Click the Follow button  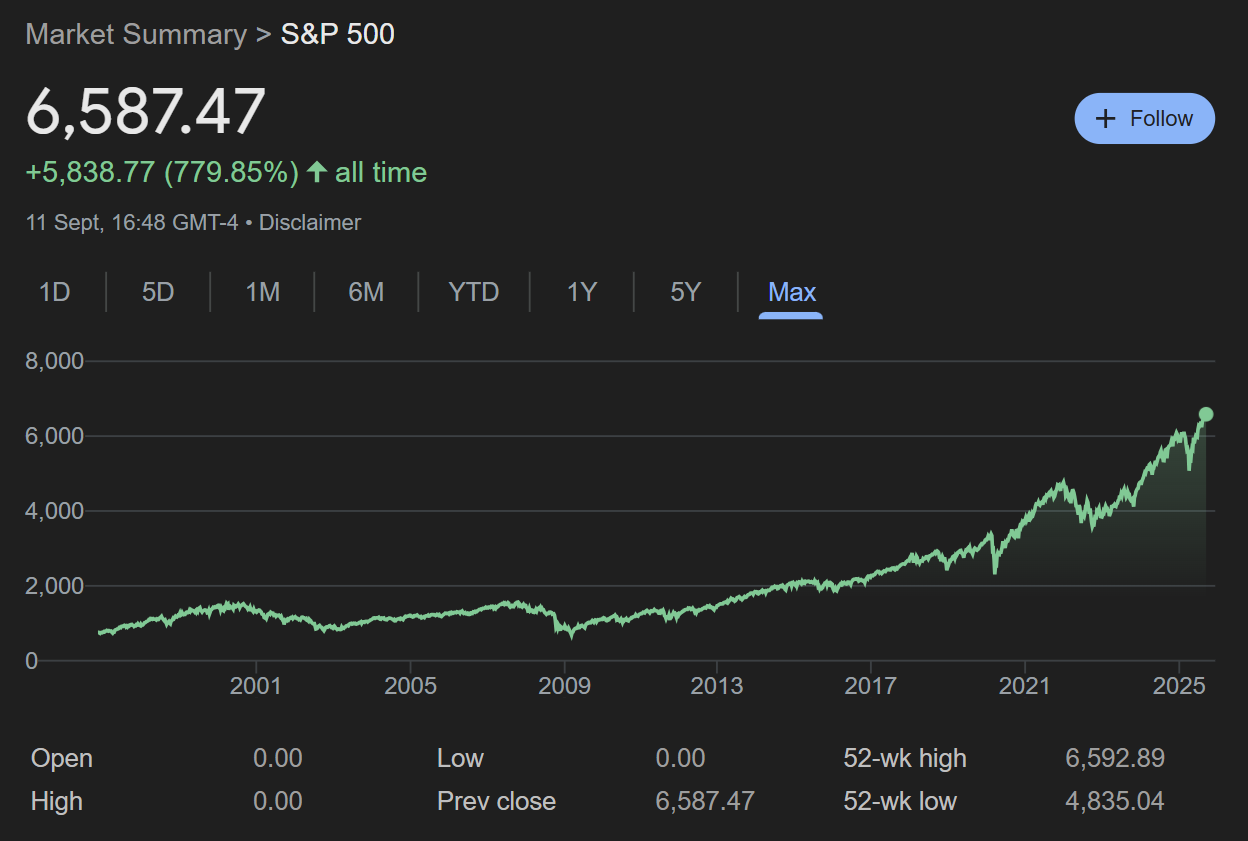(1144, 118)
